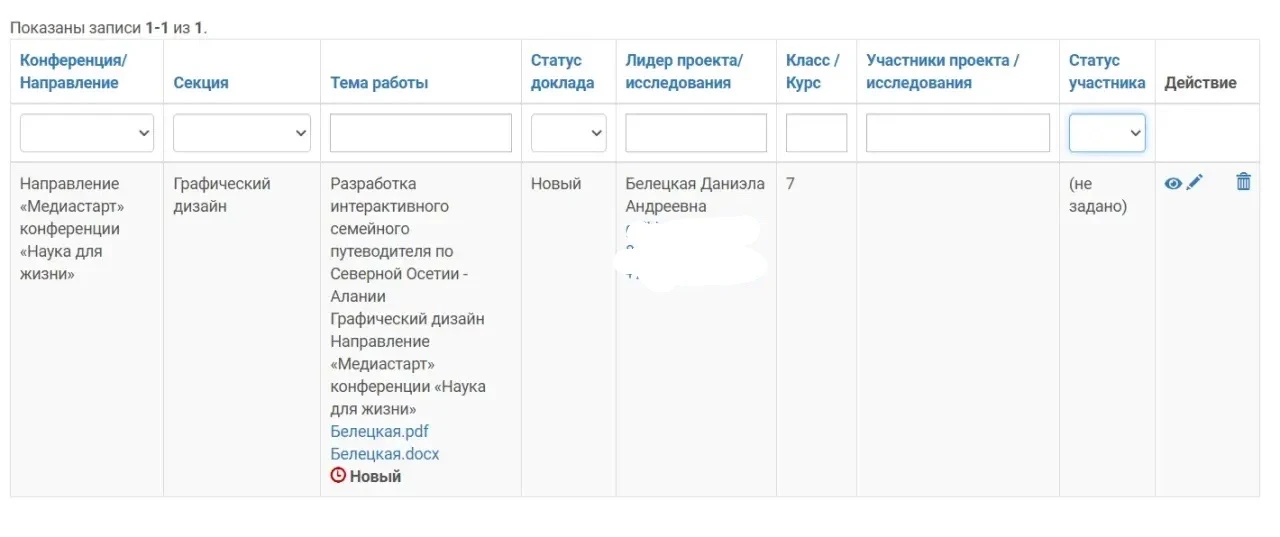Download the Белецкая.docx file link
Image resolution: width=1280 pixels, height=537 pixels.
point(385,454)
